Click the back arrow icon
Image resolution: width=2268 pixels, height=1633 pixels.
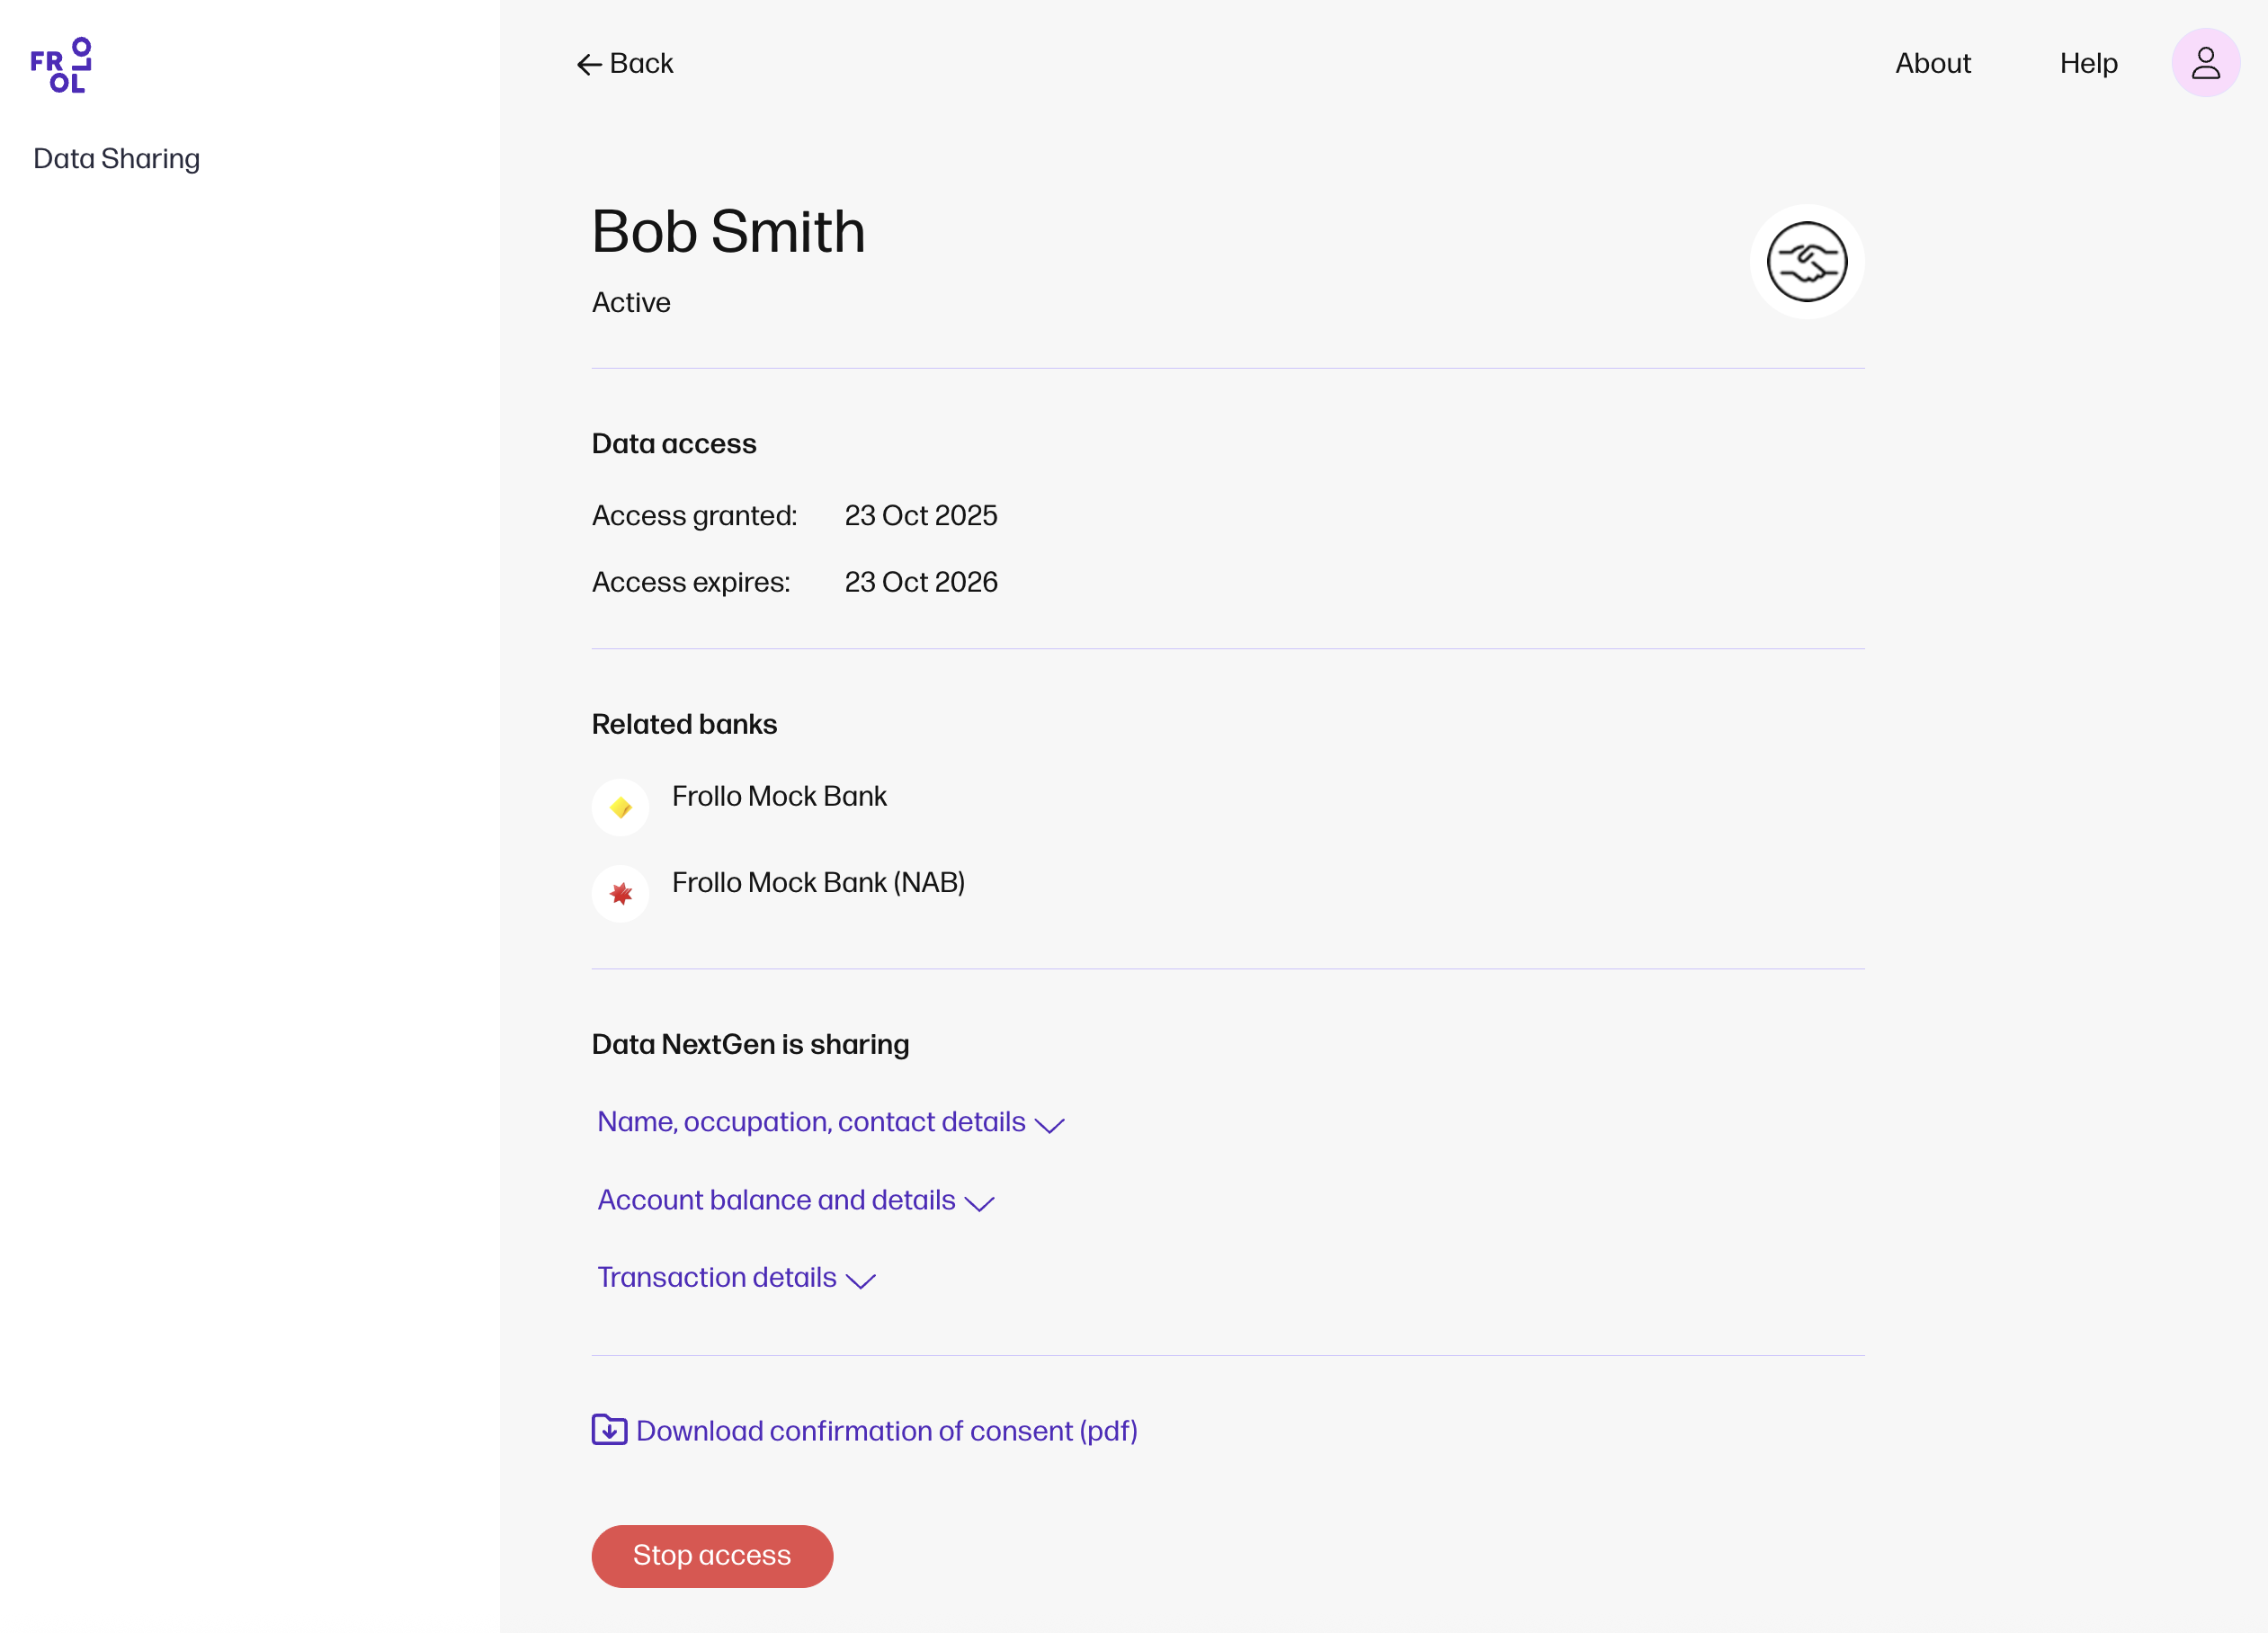[x=589, y=65]
